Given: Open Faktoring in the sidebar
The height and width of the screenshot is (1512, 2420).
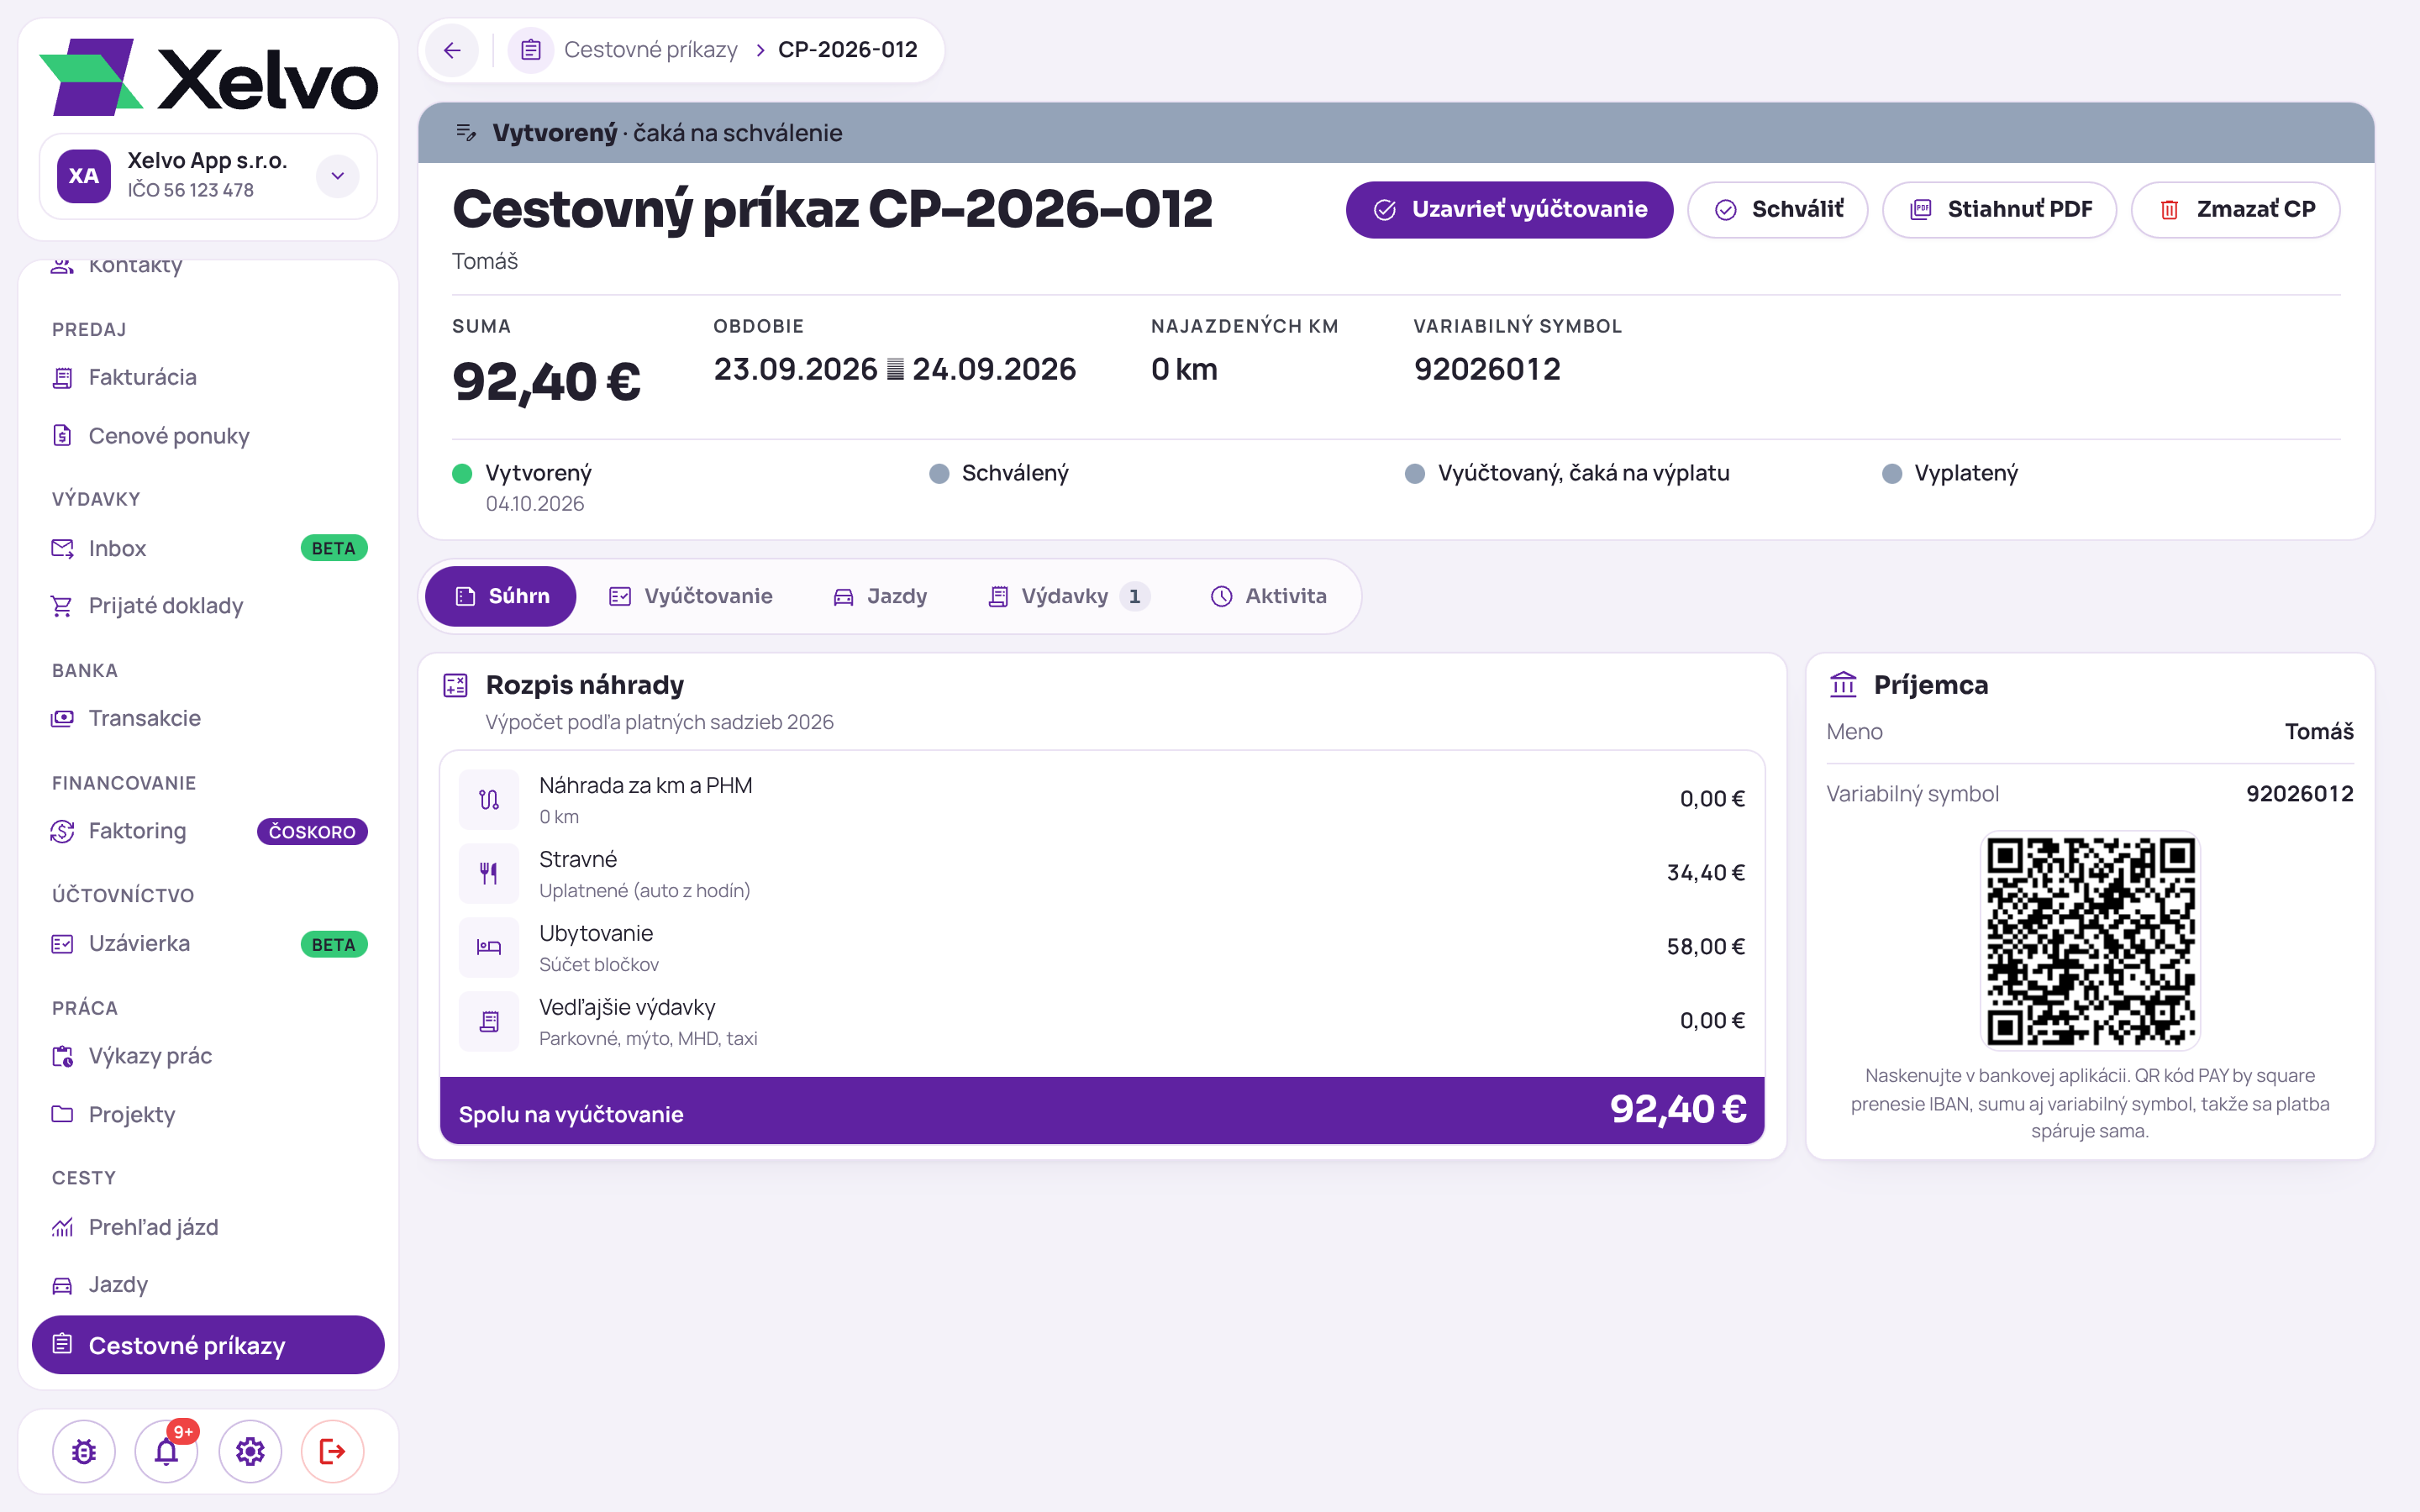Looking at the screenshot, I should pos(208,831).
